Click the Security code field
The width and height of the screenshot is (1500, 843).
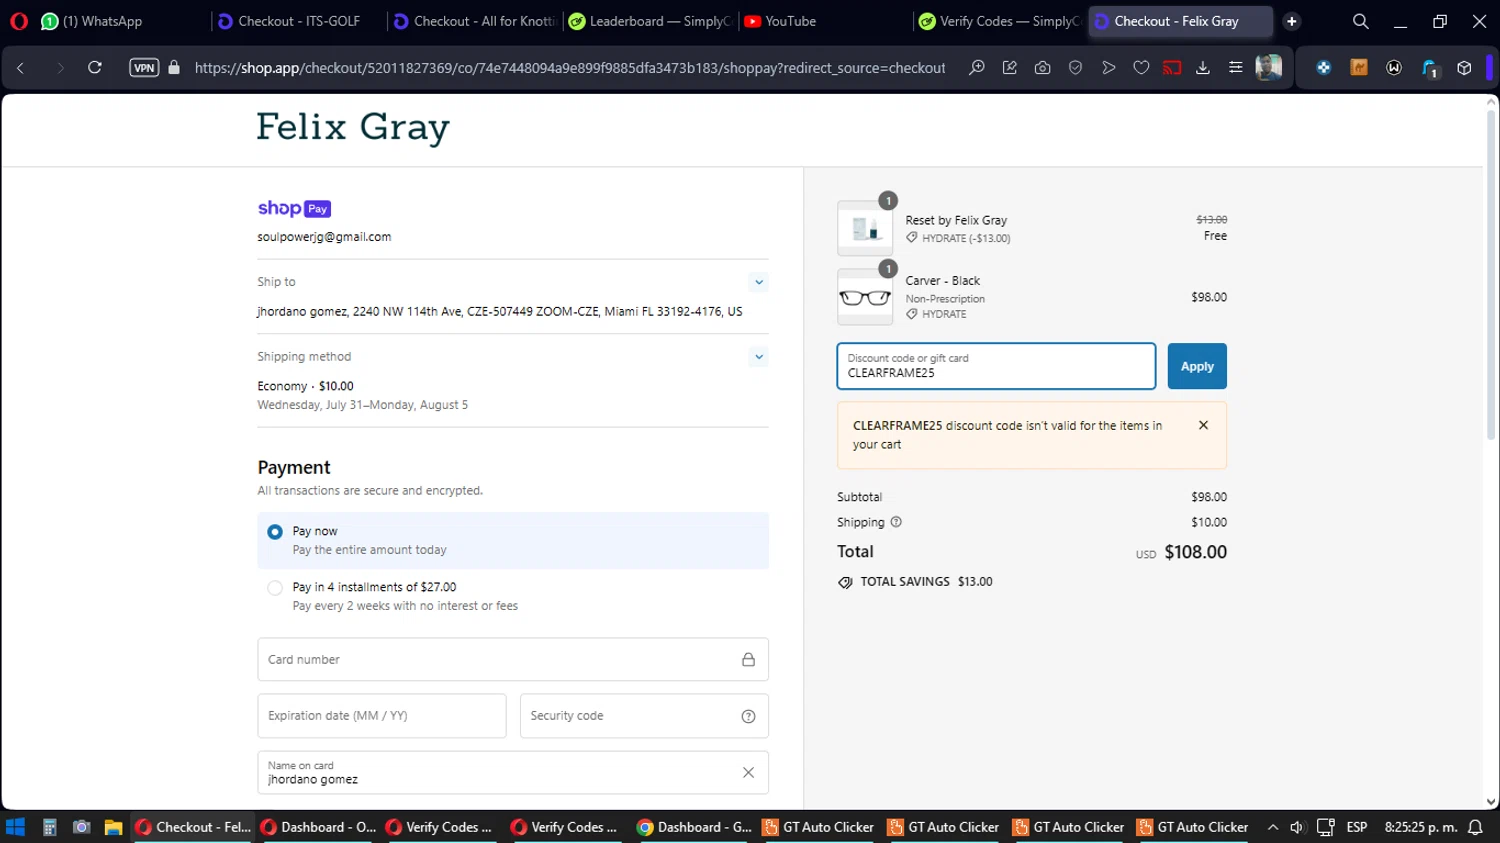coord(644,716)
